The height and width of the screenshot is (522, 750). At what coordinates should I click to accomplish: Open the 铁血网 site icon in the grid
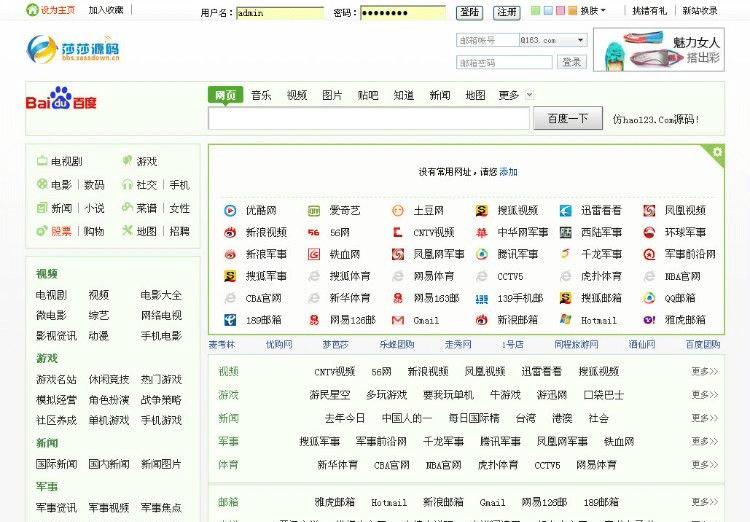[314, 255]
